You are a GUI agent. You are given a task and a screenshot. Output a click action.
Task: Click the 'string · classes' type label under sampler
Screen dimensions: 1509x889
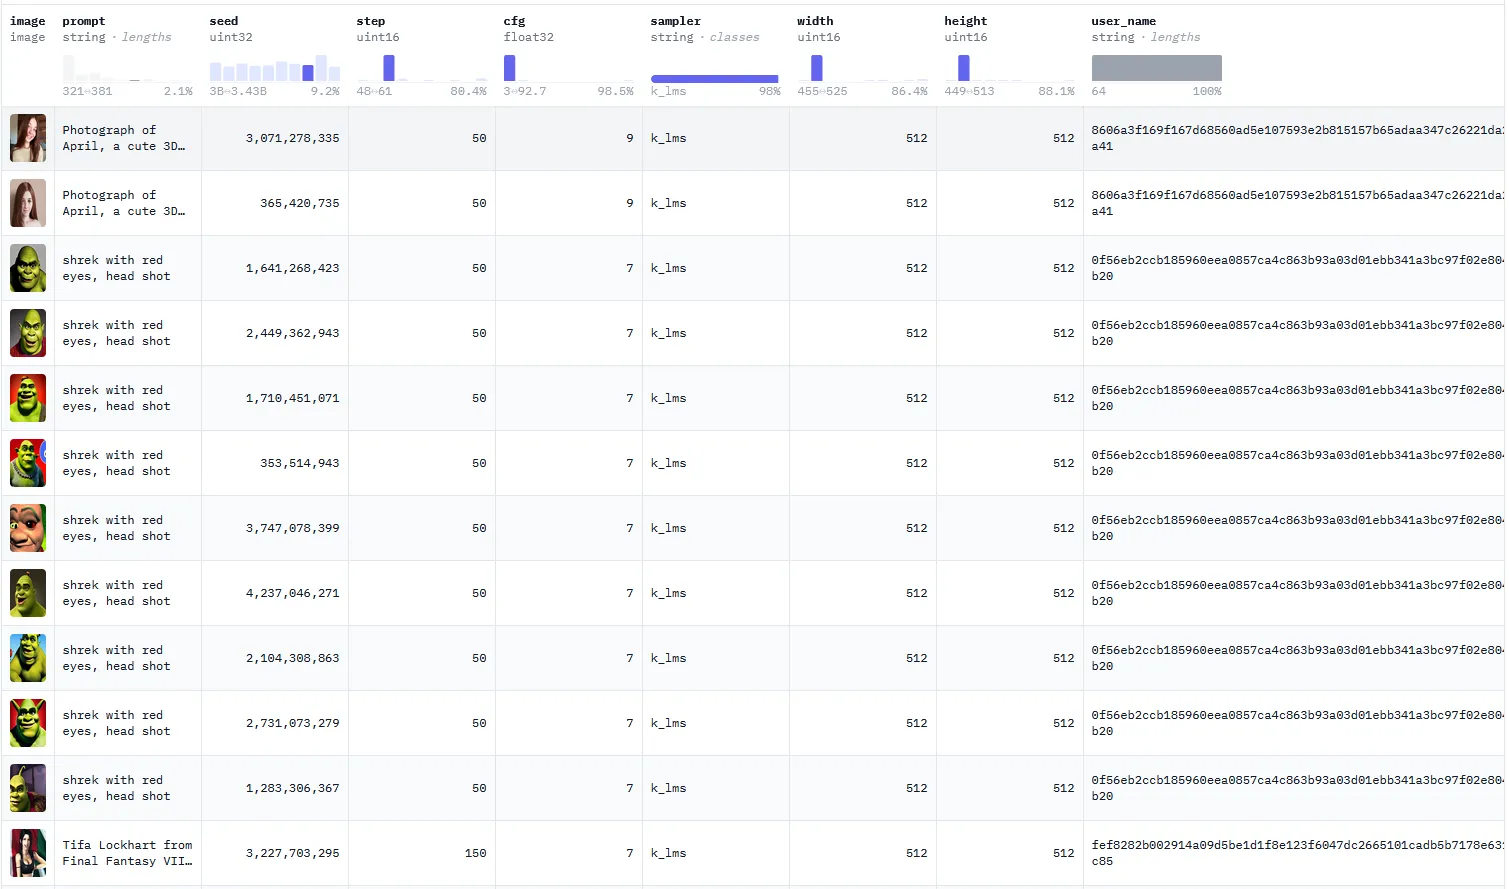pos(705,37)
